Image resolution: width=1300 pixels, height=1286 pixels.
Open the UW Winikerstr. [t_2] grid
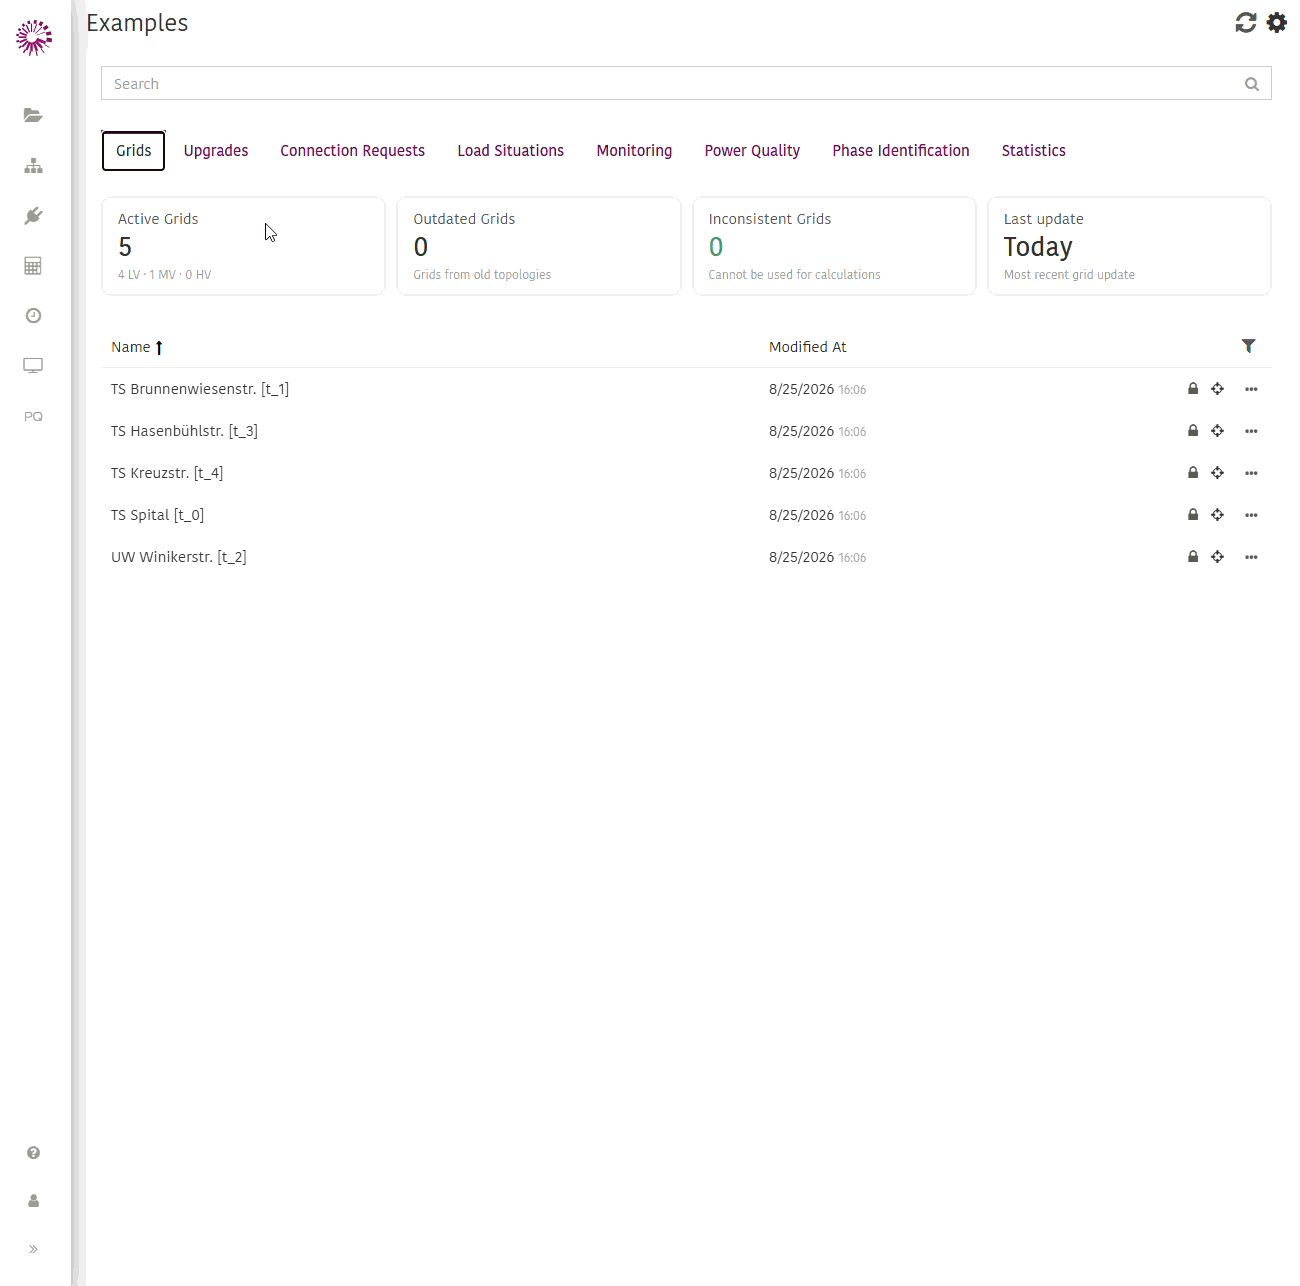pyautogui.click(x=179, y=557)
